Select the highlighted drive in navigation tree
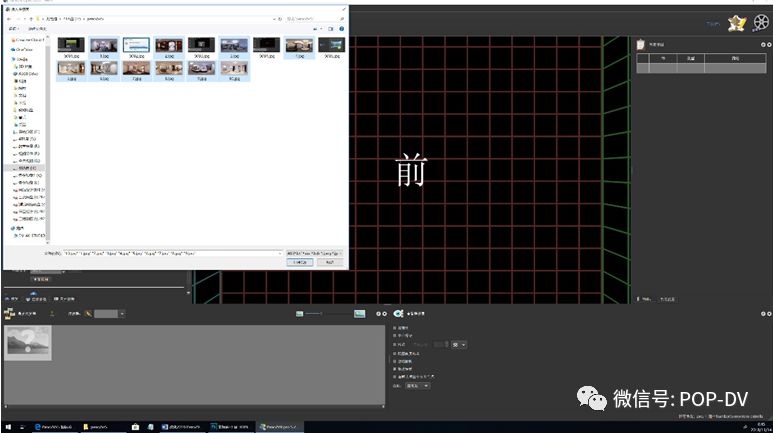The height and width of the screenshot is (433, 773). [x=26, y=168]
